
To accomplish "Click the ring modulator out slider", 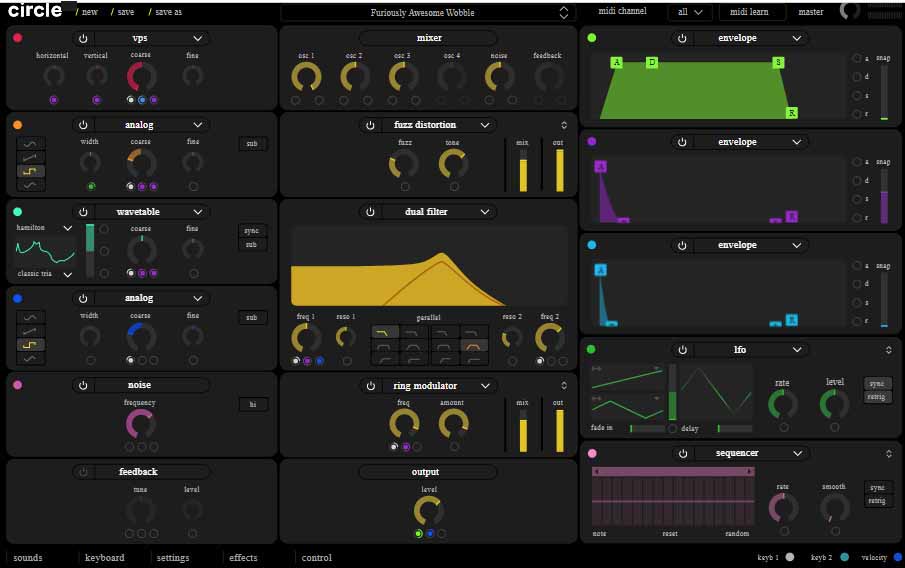I will (x=559, y=430).
